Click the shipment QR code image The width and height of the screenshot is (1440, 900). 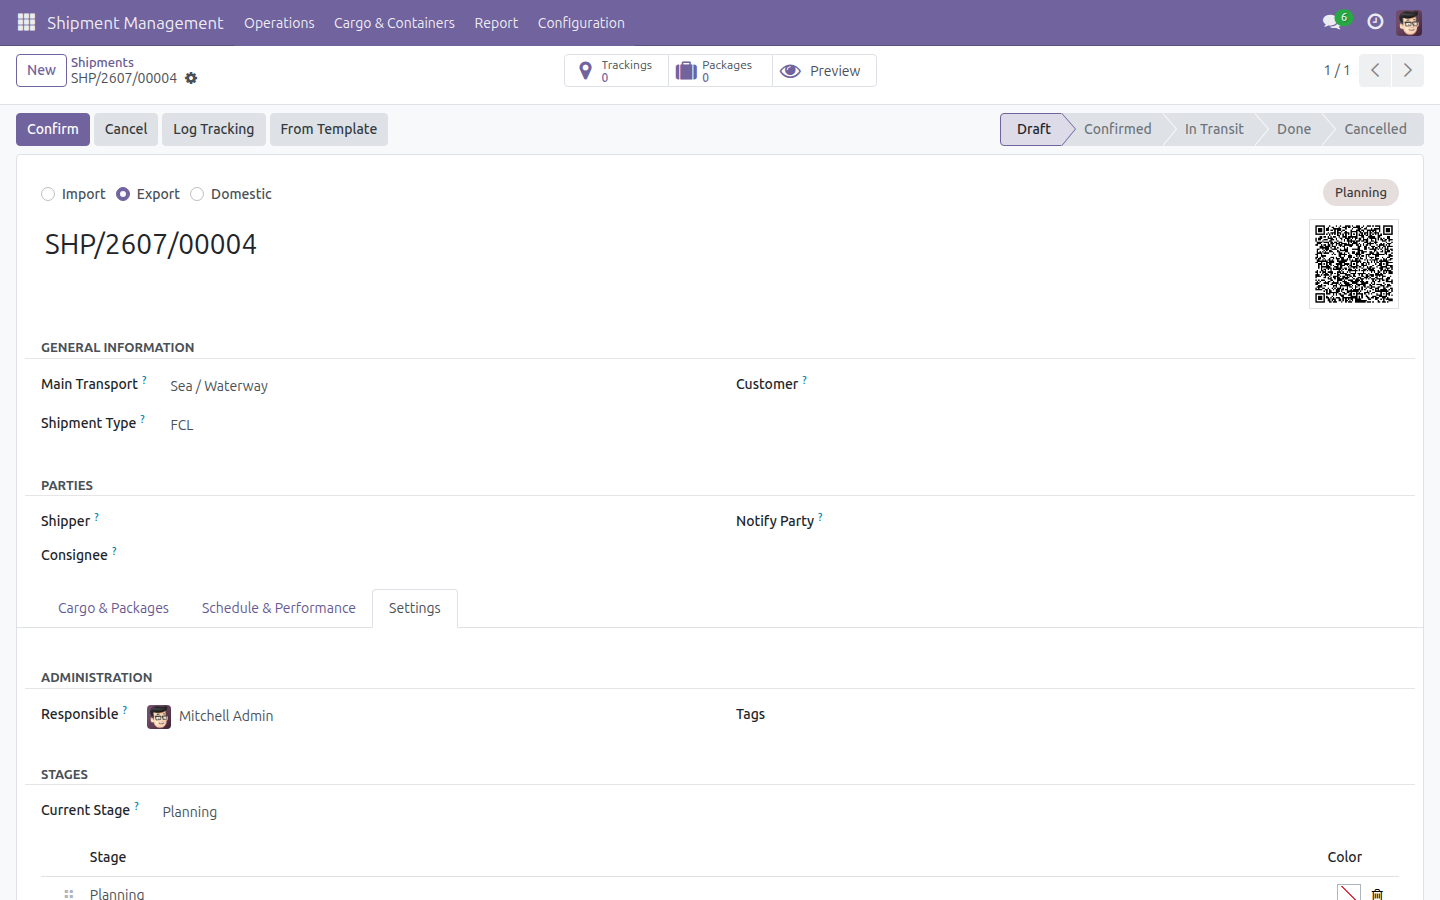pos(1354,264)
